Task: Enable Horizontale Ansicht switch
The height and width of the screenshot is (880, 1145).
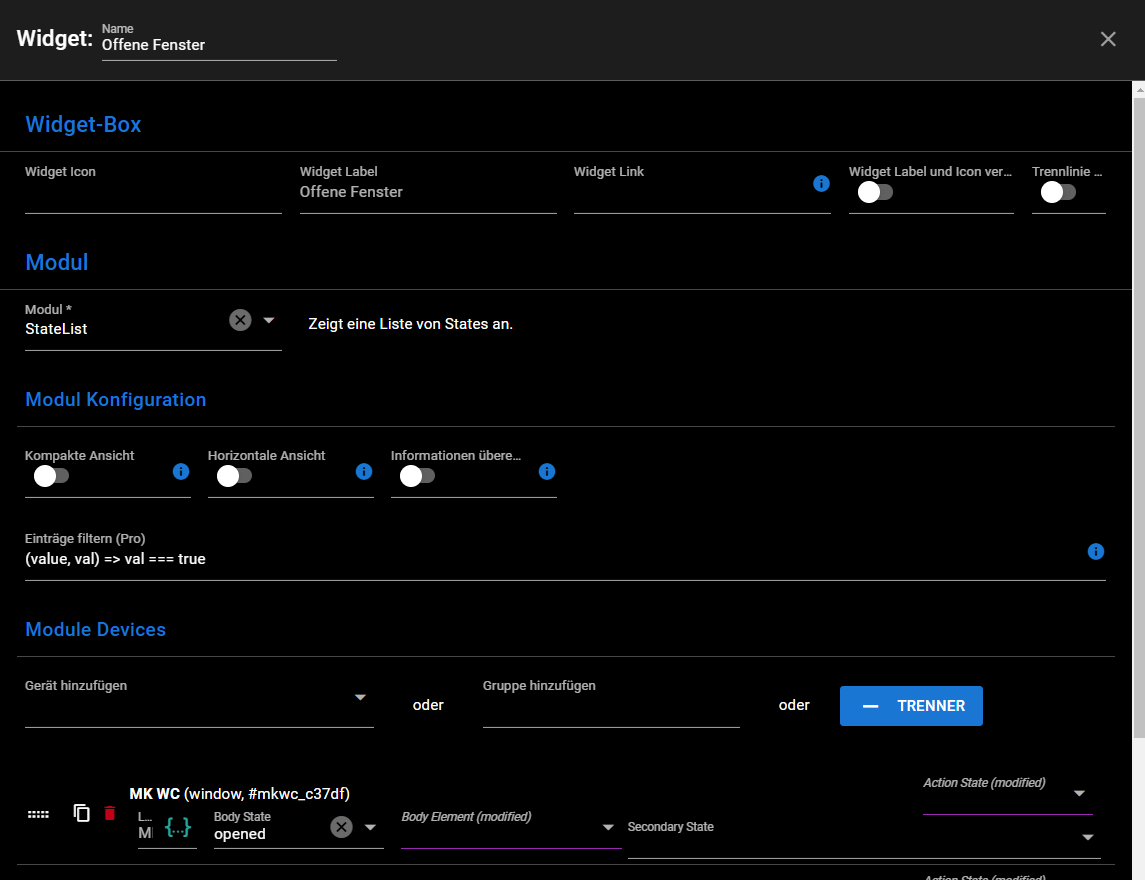Action: point(234,476)
